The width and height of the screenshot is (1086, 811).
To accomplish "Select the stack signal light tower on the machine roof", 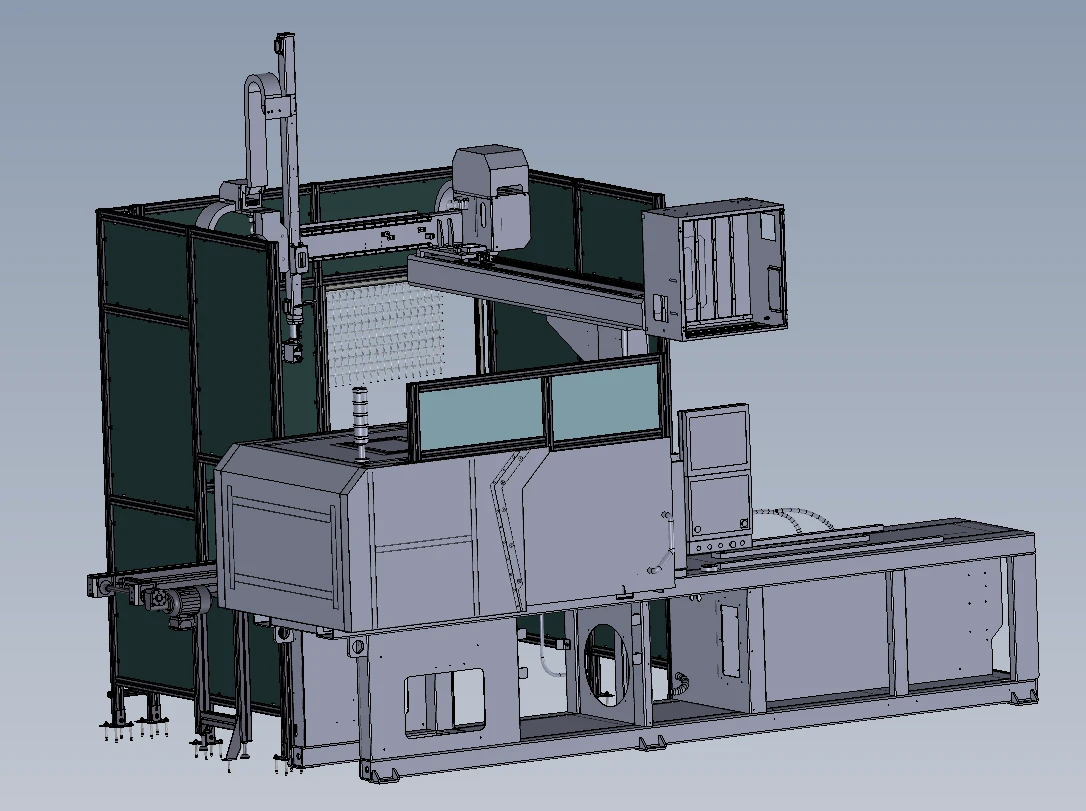I will pyautogui.click(x=361, y=423).
